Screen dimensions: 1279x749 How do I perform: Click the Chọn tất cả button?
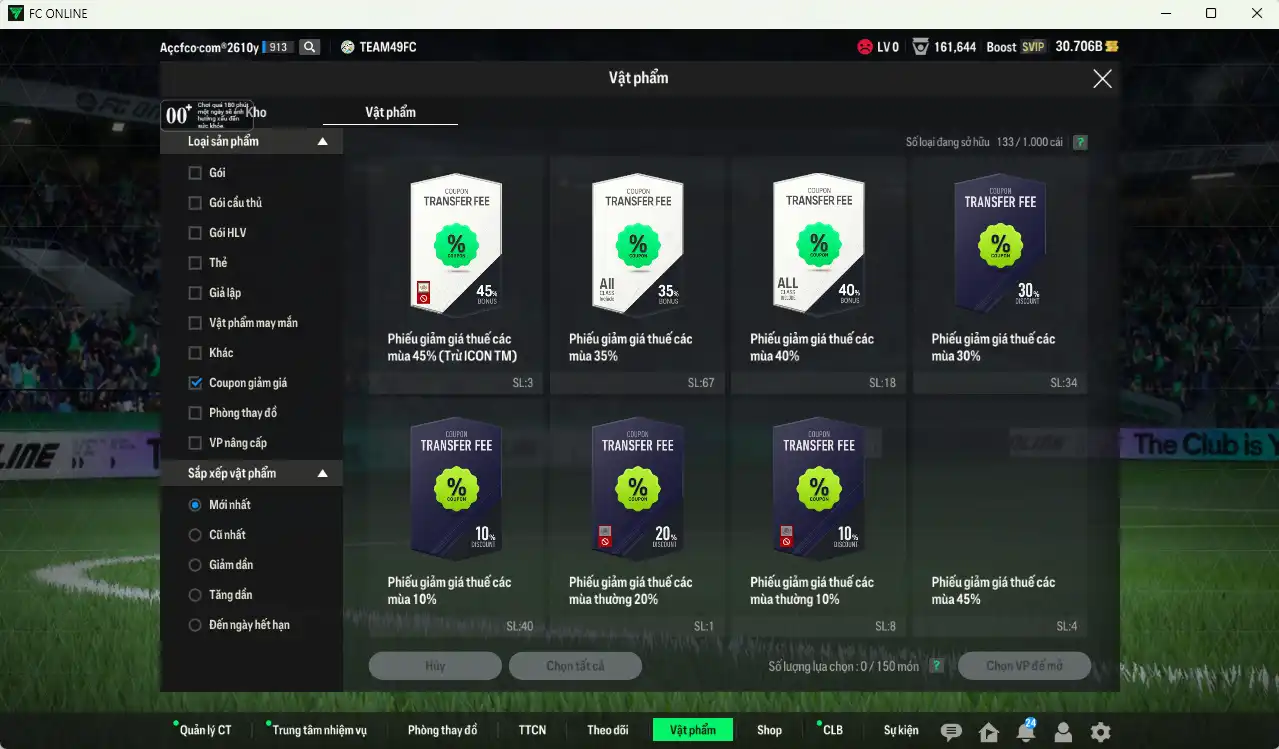tap(575, 666)
